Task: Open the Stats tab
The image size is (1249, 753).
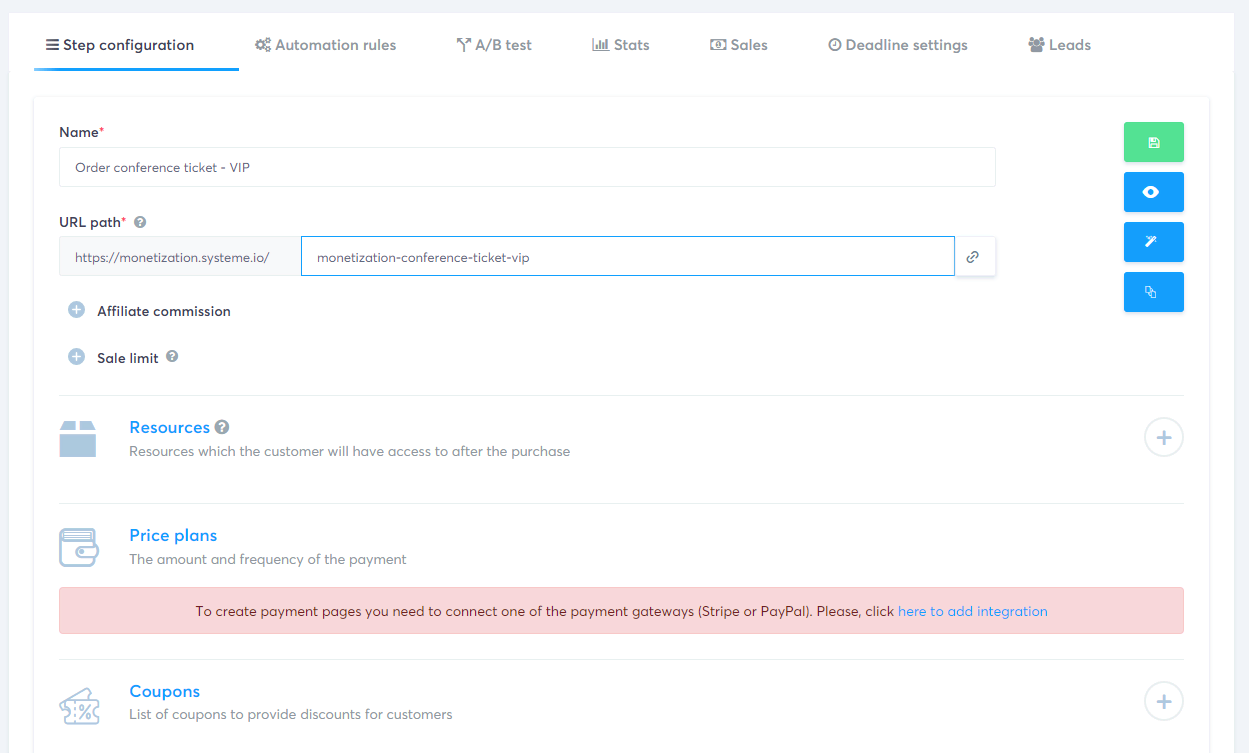Action: click(x=621, y=45)
